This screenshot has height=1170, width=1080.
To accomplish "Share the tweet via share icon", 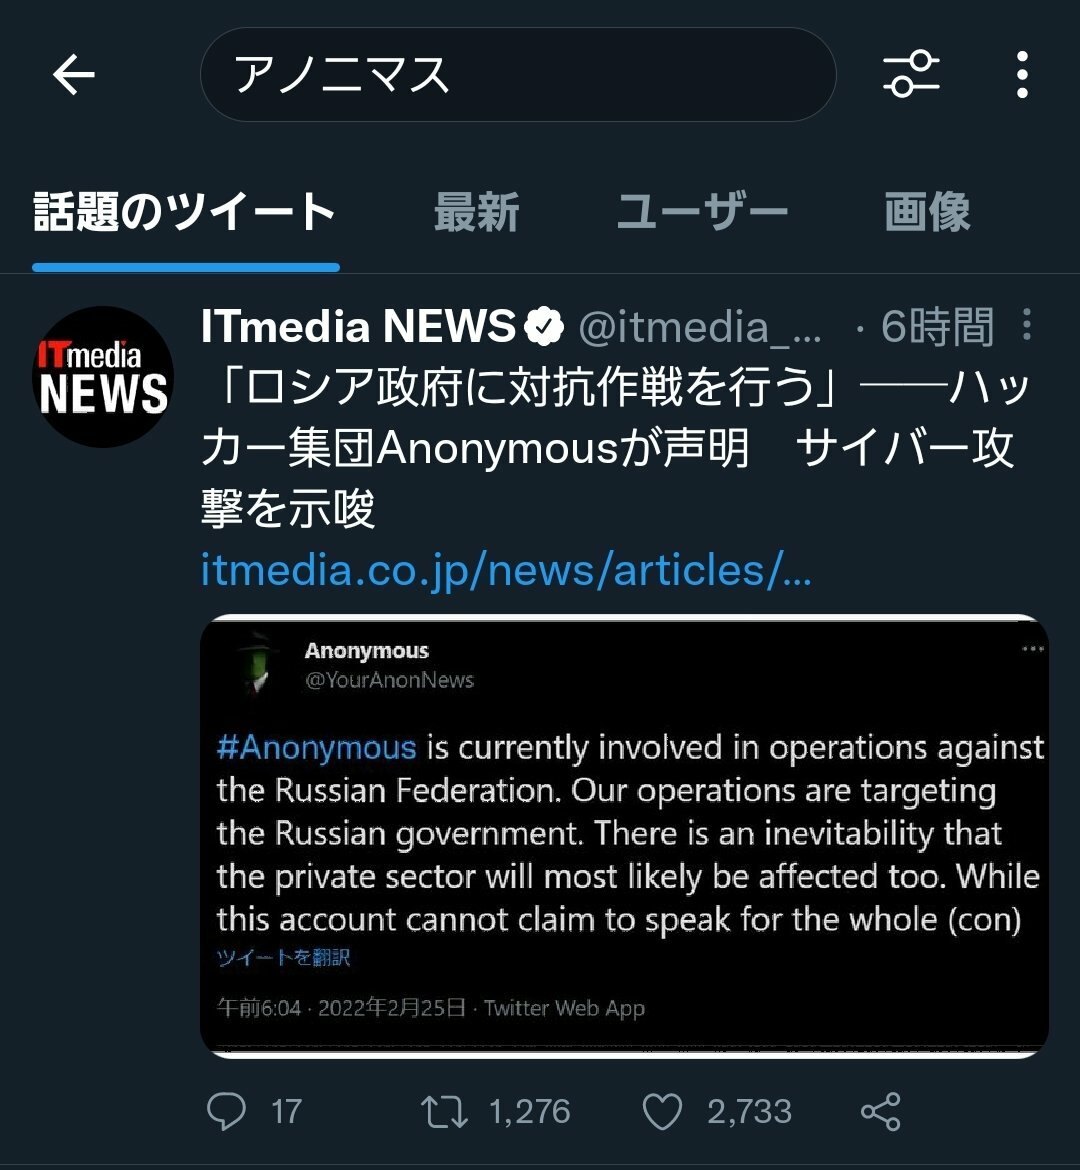I will click(881, 1111).
